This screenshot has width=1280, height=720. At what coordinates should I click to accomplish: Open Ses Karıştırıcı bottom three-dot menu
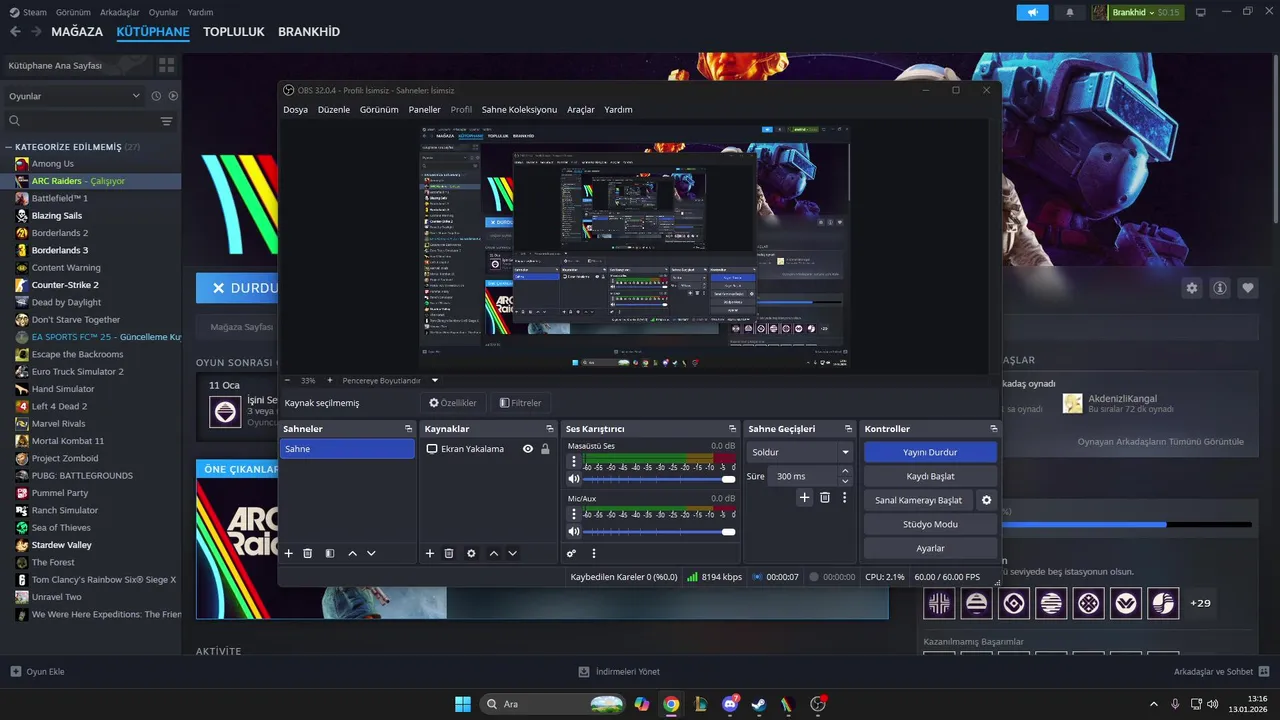pos(594,553)
